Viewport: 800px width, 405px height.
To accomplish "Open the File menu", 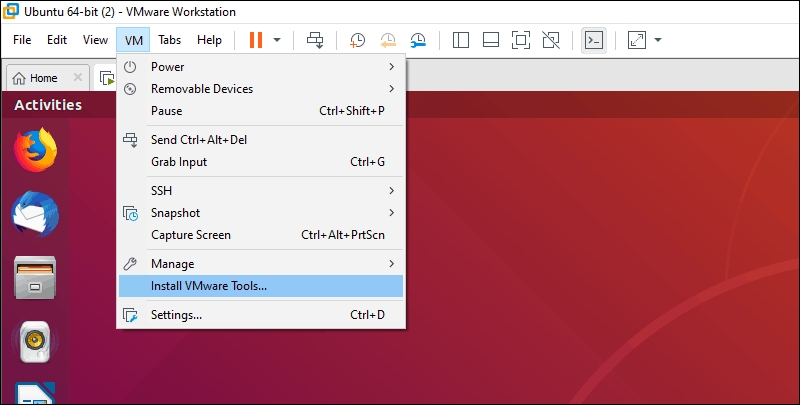I will tap(22, 40).
